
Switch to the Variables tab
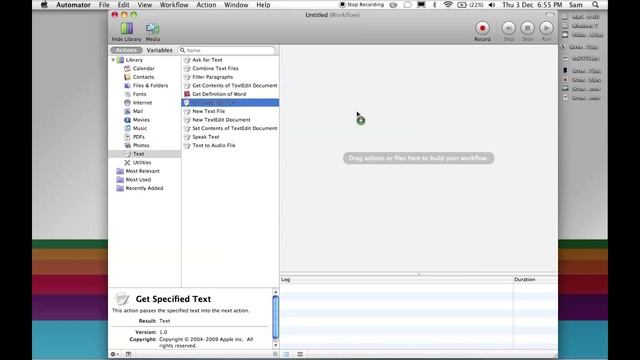(x=159, y=50)
